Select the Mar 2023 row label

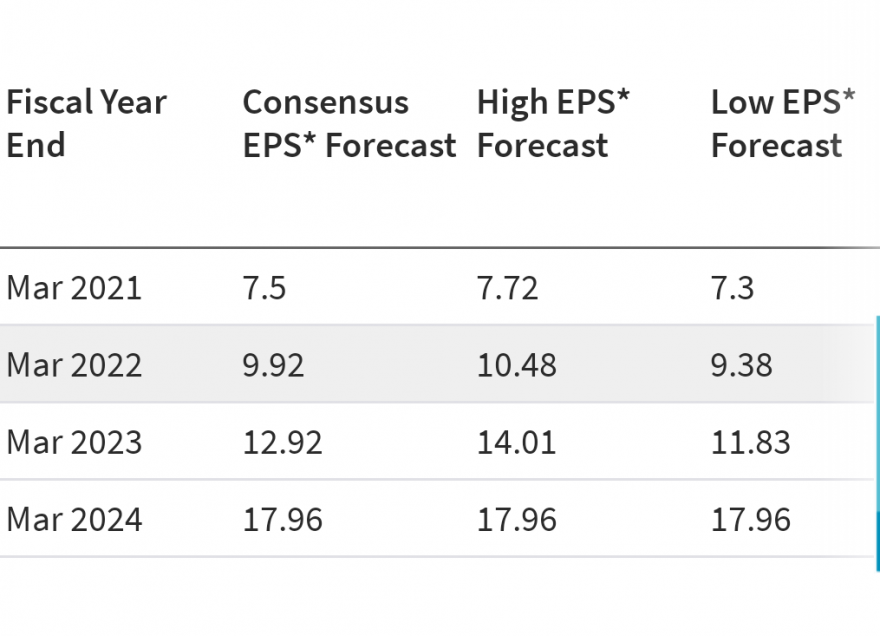coord(74,442)
